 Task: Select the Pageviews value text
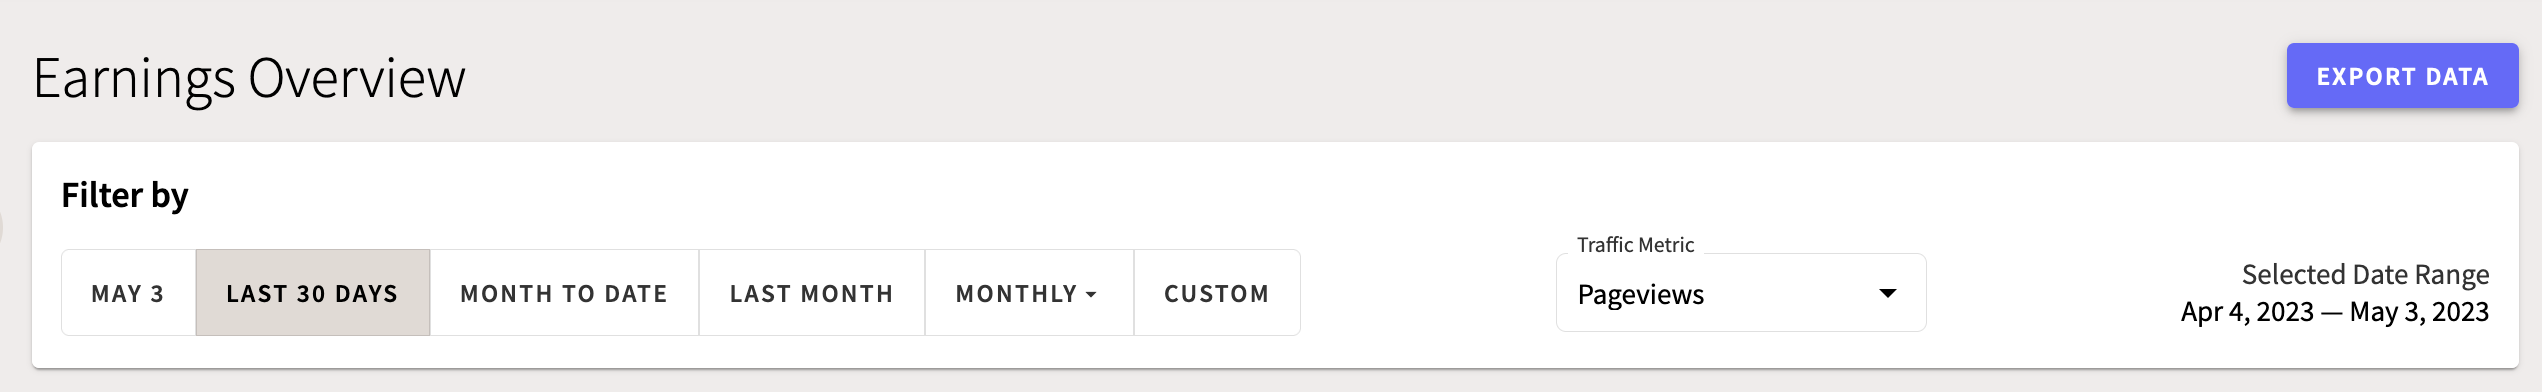click(1641, 295)
